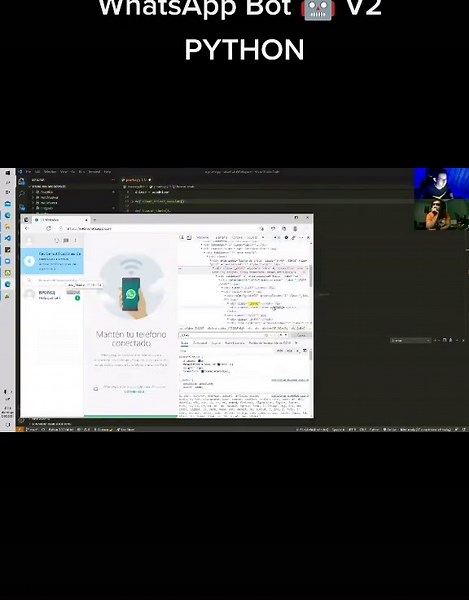Open VS Code terminal shell dropdown
The image size is (469, 600).
[411, 340]
